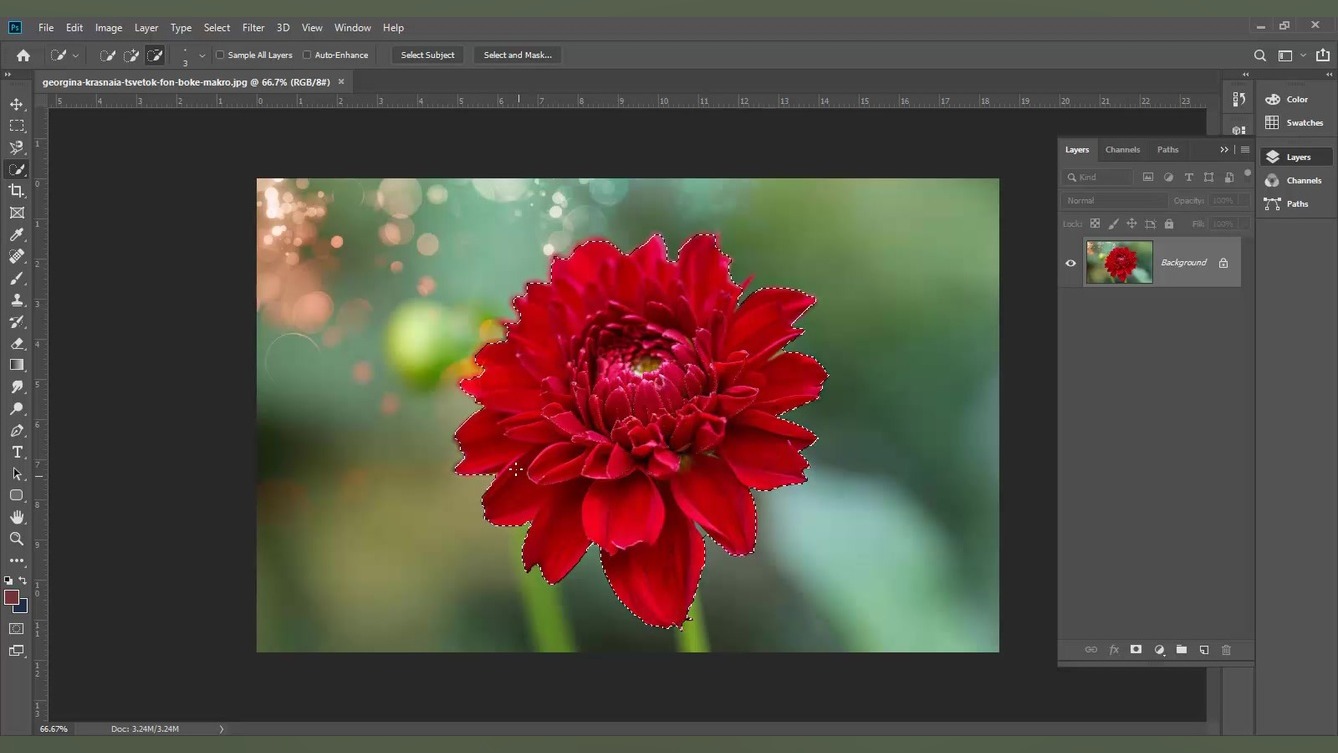Image resolution: width=1338 pixels, height=753 pixels.
Task: Click the foreground color swatch
Action: 11,597
